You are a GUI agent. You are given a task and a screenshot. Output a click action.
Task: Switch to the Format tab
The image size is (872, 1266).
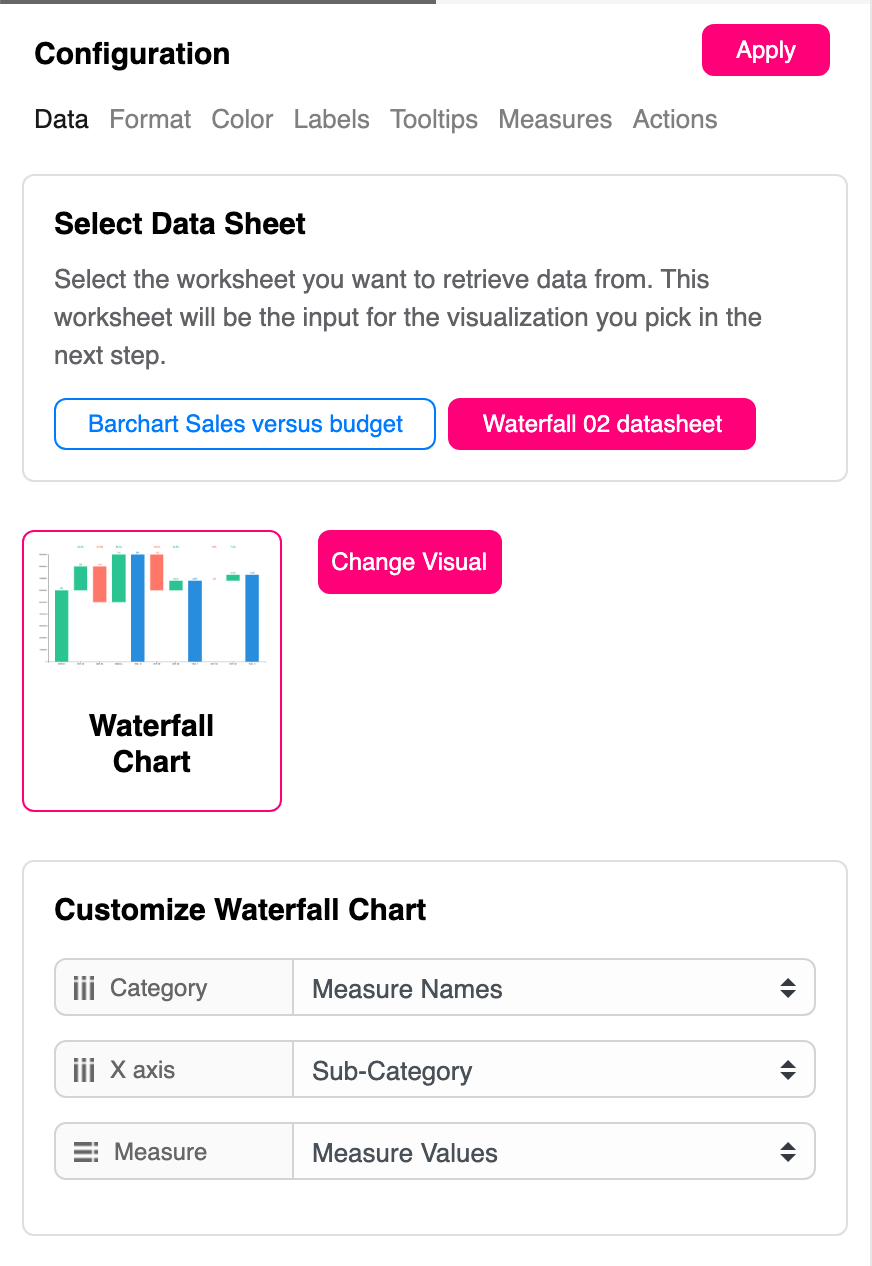point(150,120)
